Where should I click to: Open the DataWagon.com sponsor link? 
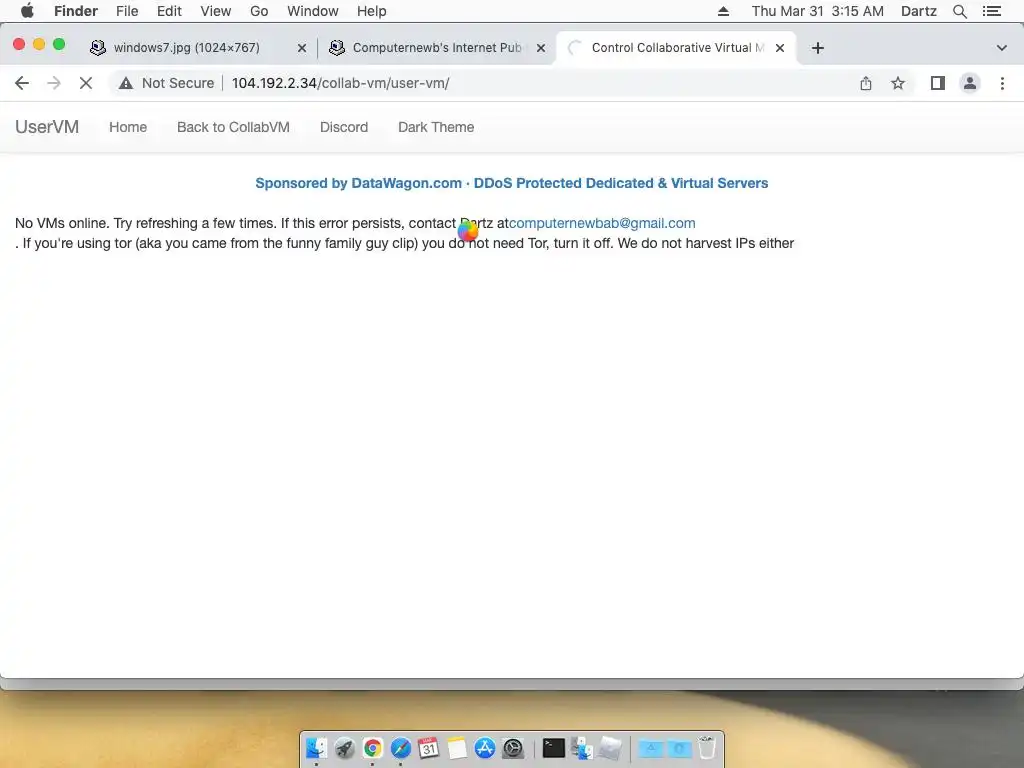(511, 183)
